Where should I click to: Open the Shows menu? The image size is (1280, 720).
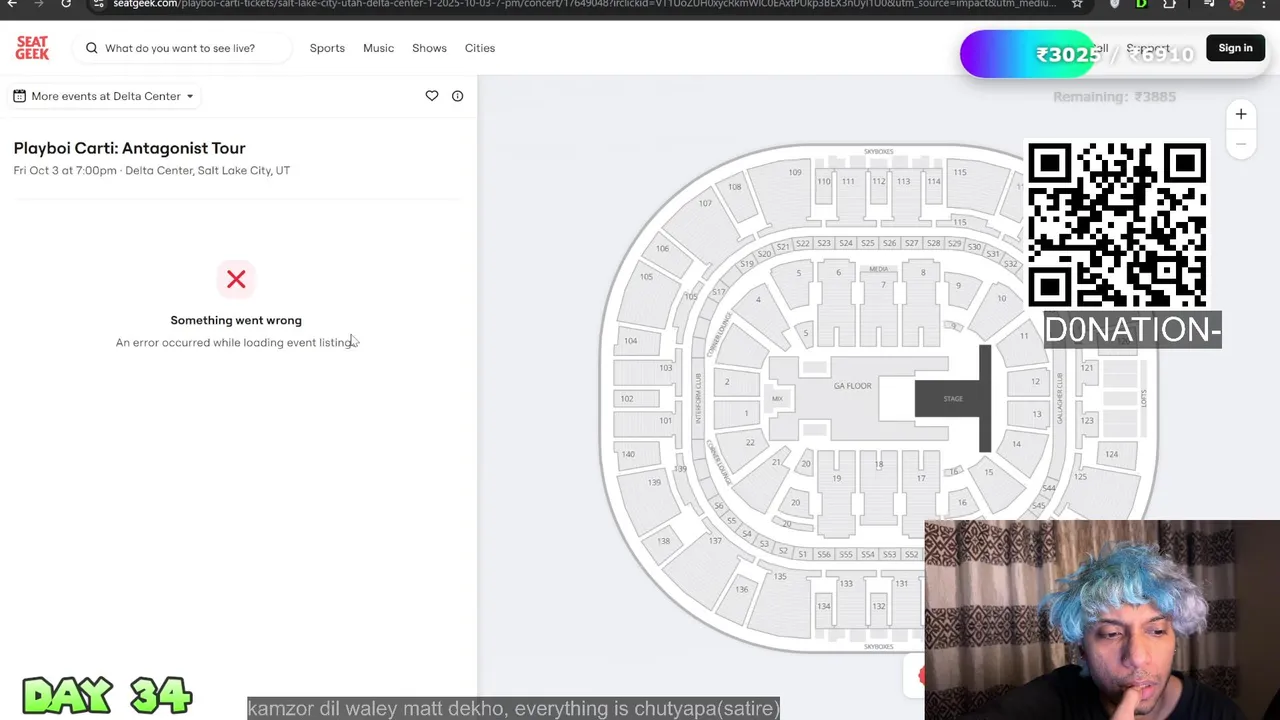(429, 48)
